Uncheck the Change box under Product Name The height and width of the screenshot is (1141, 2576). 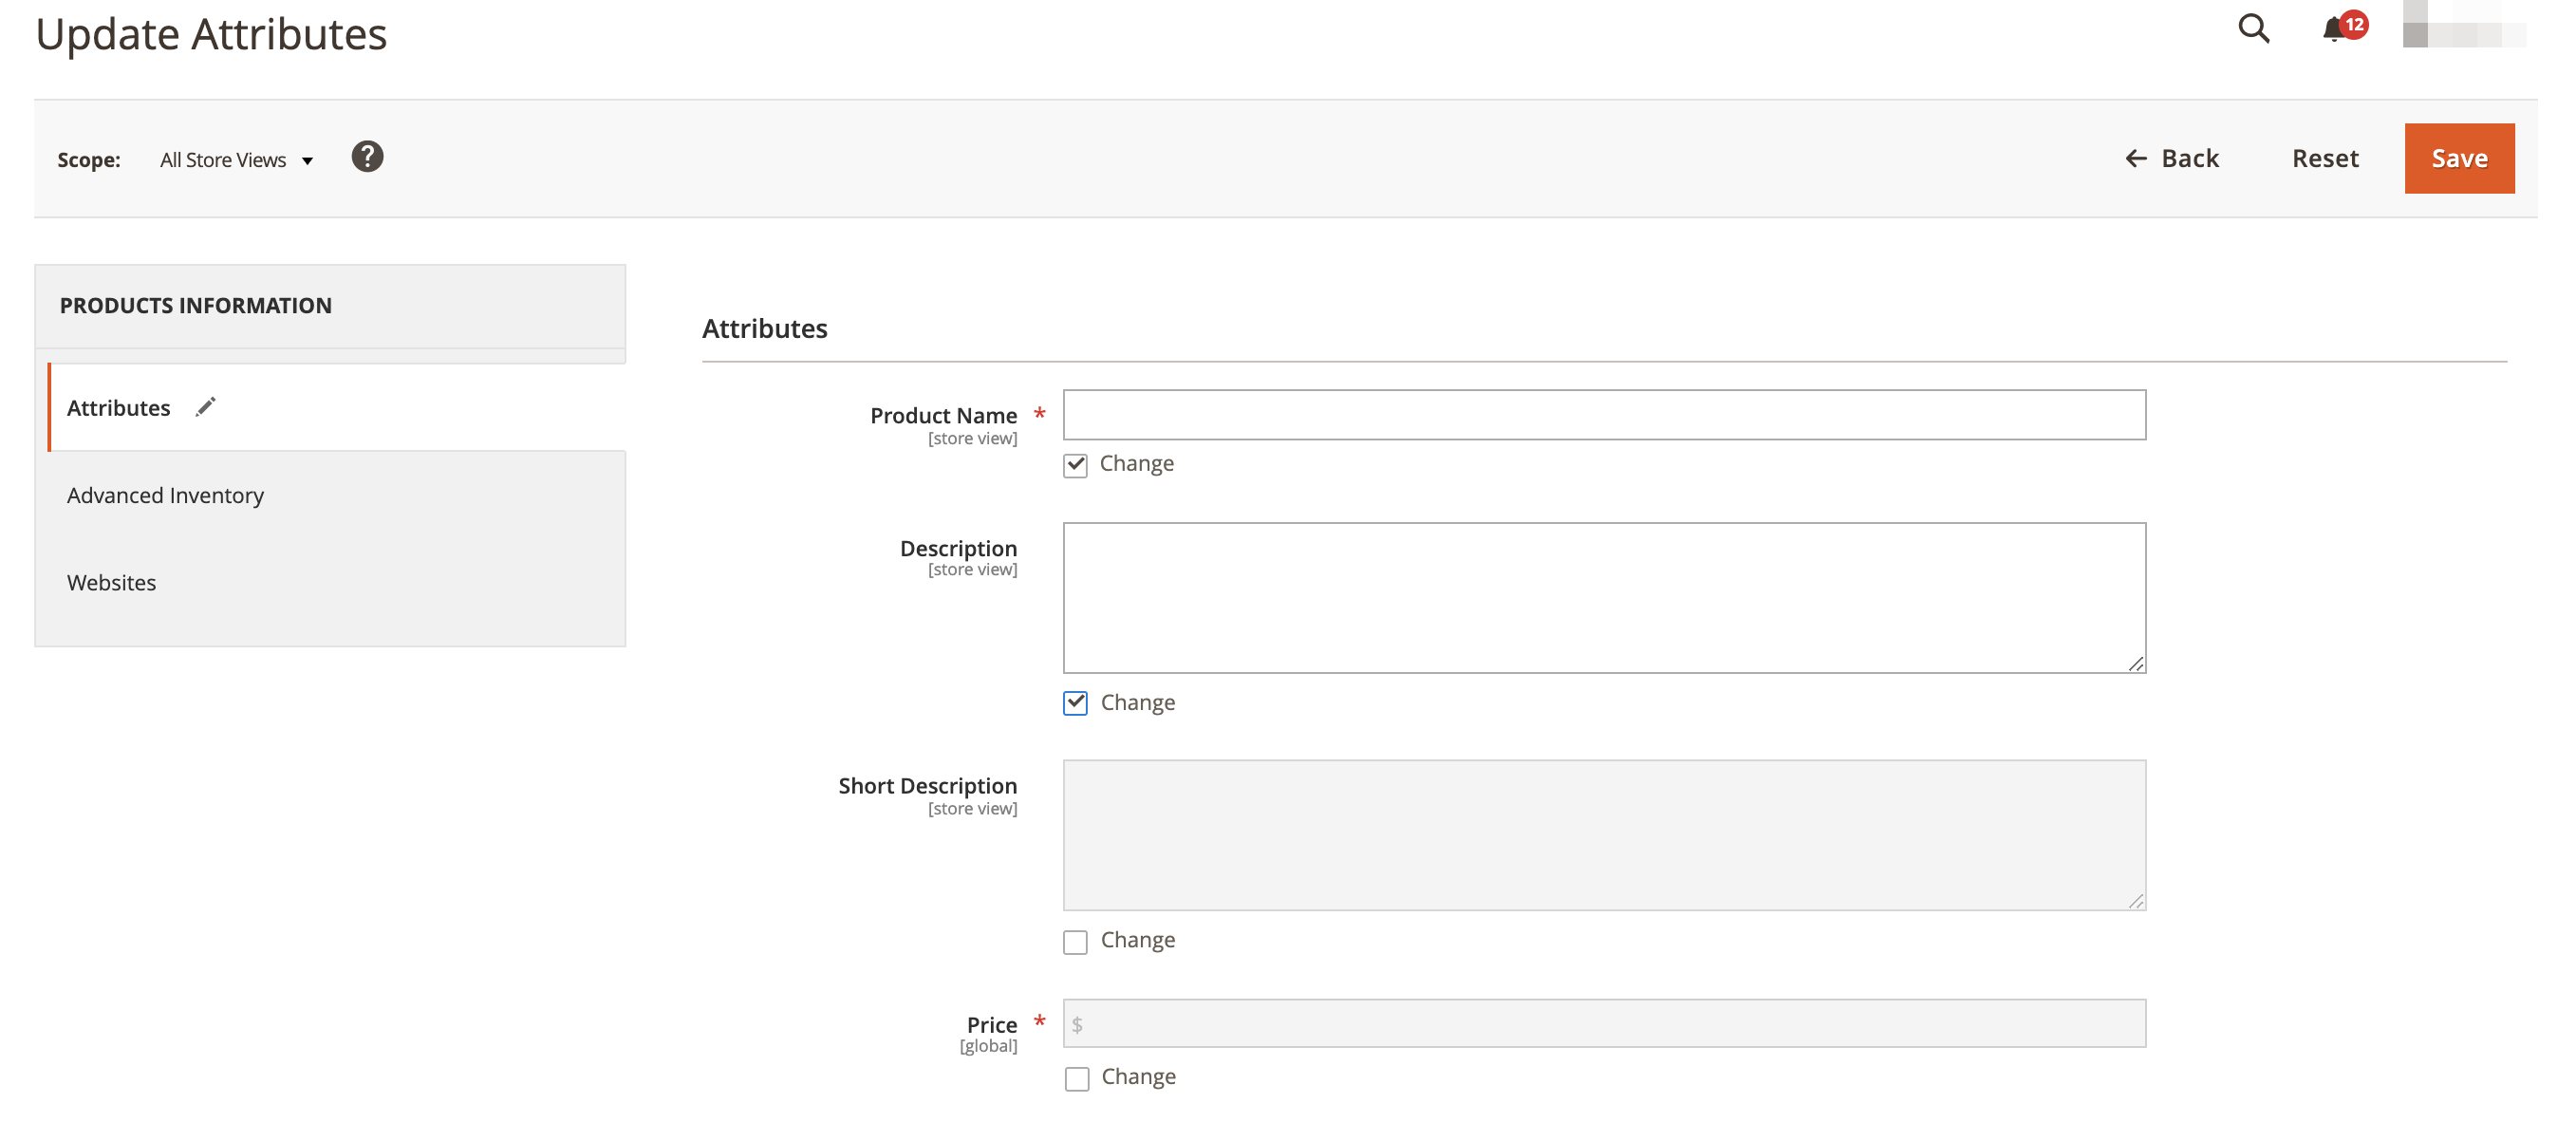[x=1075, y=465]
